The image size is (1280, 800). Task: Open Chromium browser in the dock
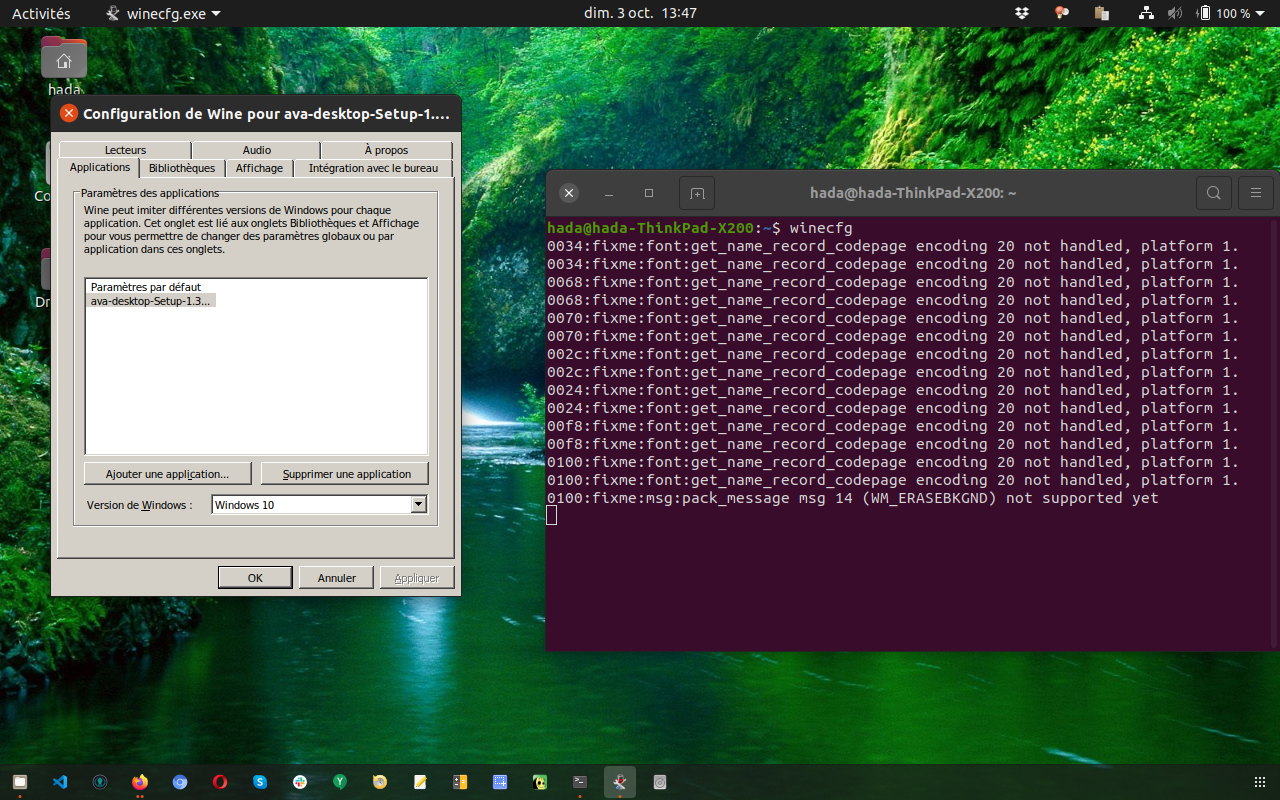tap(180, 782)
